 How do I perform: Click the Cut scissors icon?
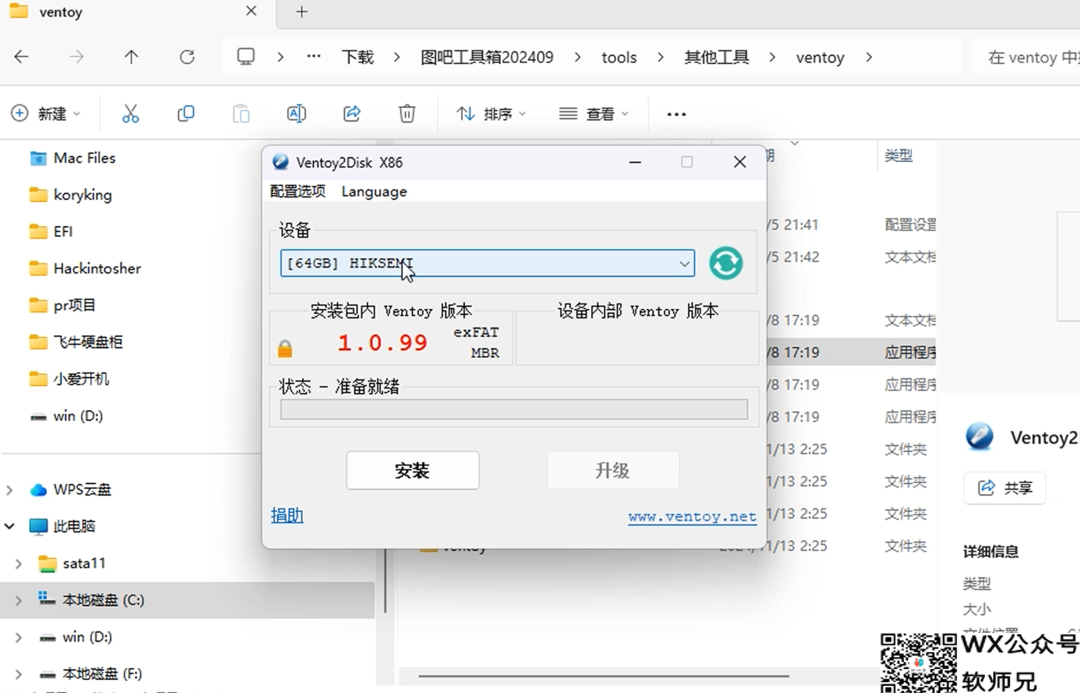coord(130,114)
